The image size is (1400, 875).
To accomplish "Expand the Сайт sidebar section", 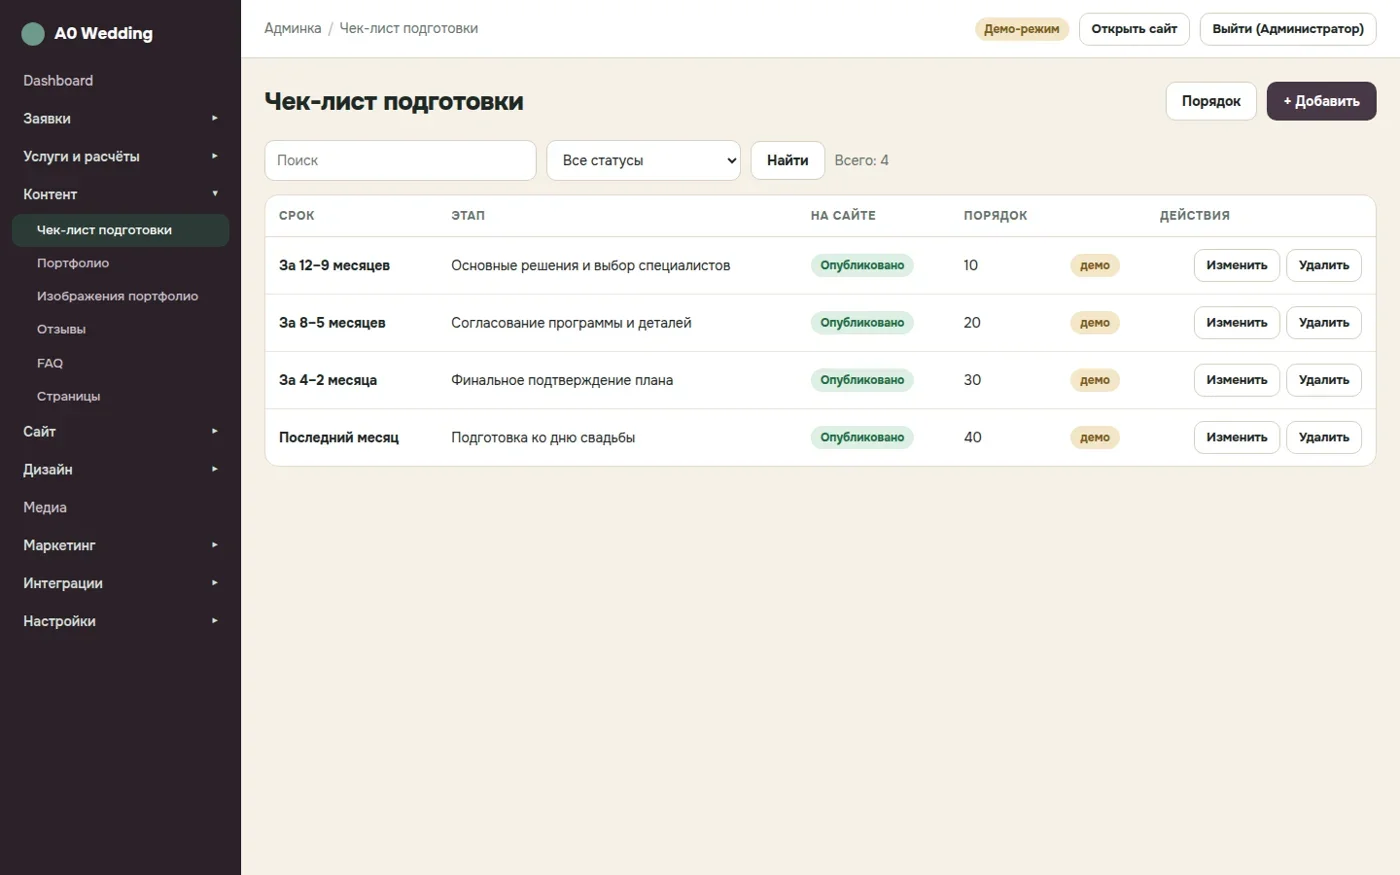I will tap(120, 431).
